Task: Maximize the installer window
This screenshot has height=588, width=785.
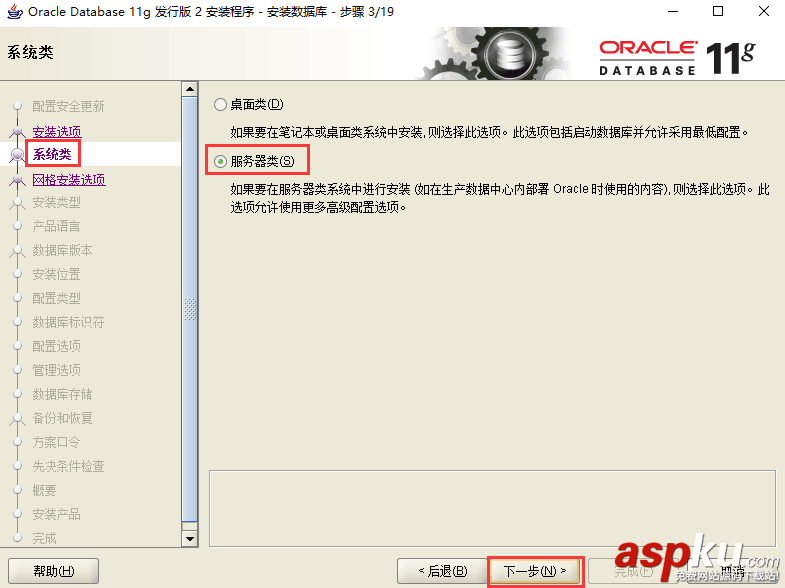Action: pos(718,12)
